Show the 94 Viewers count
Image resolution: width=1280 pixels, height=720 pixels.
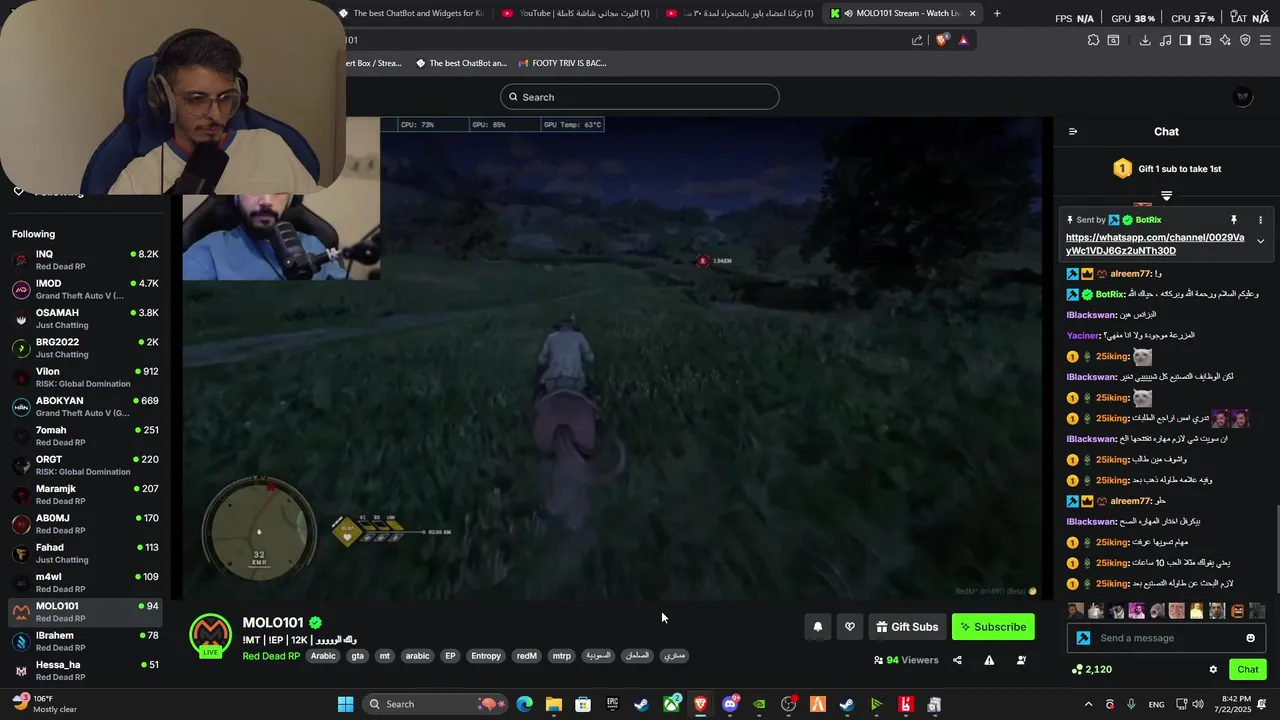[x=906, y=660]
